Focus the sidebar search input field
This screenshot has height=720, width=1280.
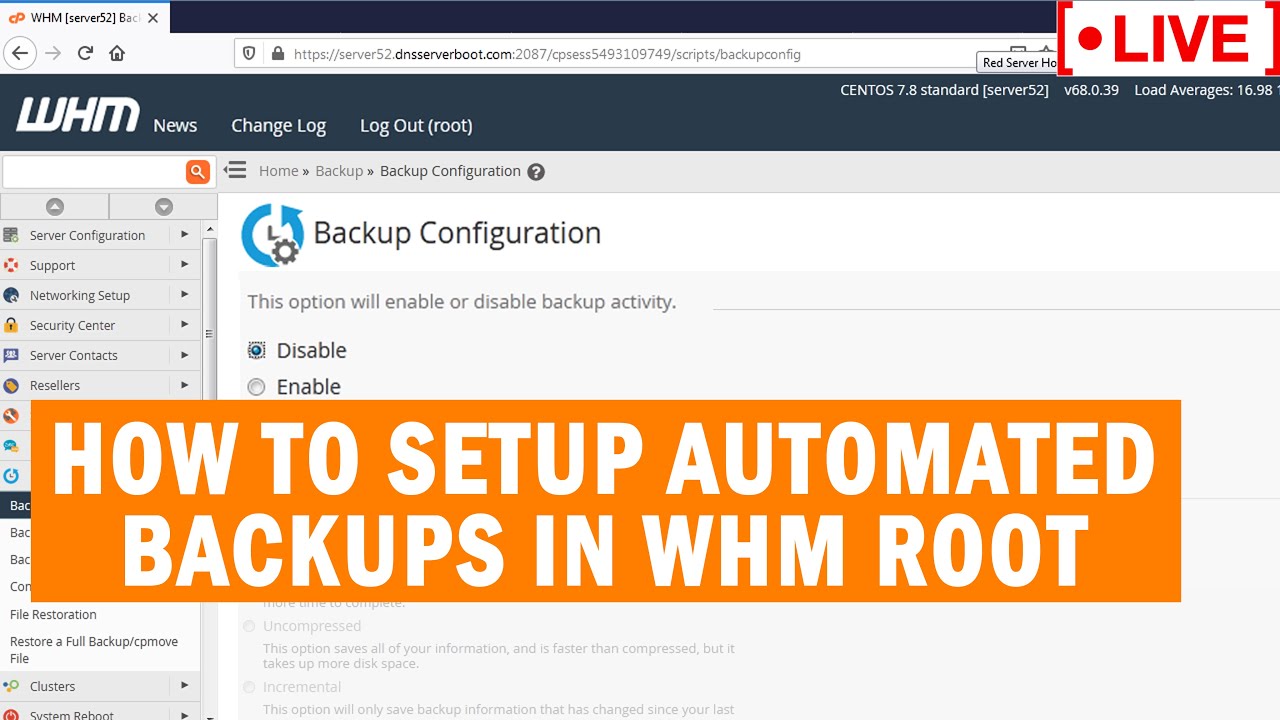pyautogui.click(x=94, y=172)
